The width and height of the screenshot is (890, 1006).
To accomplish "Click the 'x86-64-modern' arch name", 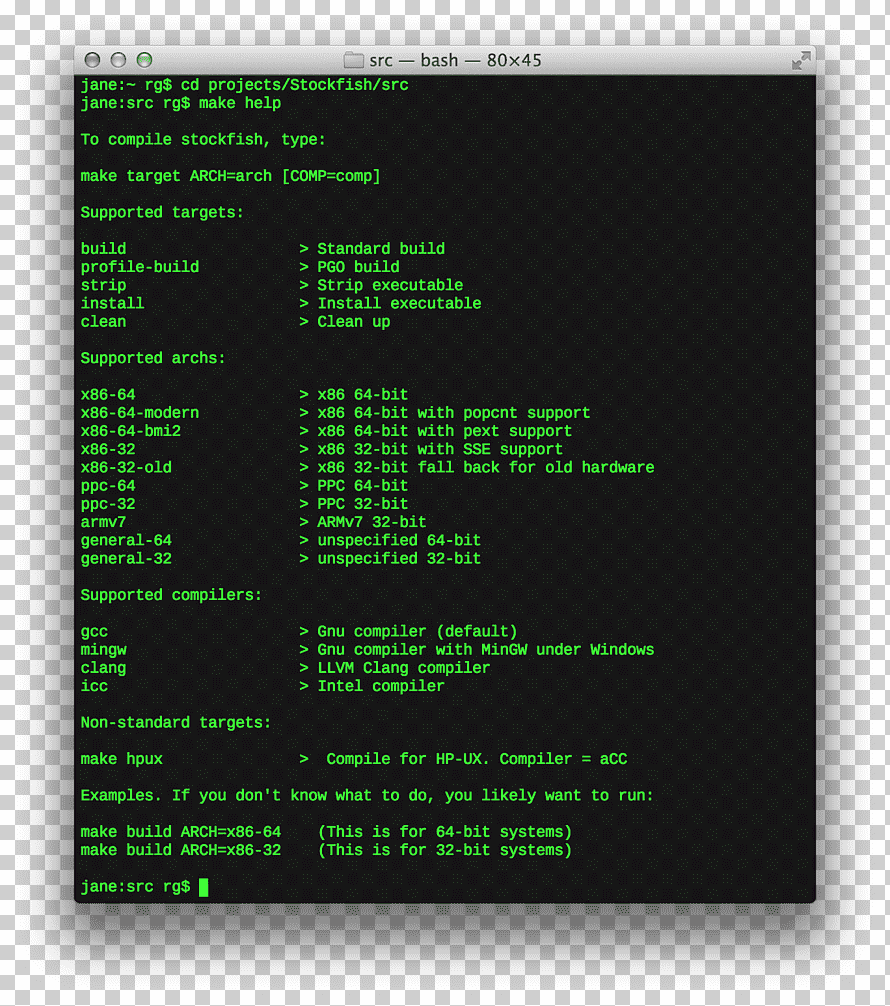I will point(139,413).
